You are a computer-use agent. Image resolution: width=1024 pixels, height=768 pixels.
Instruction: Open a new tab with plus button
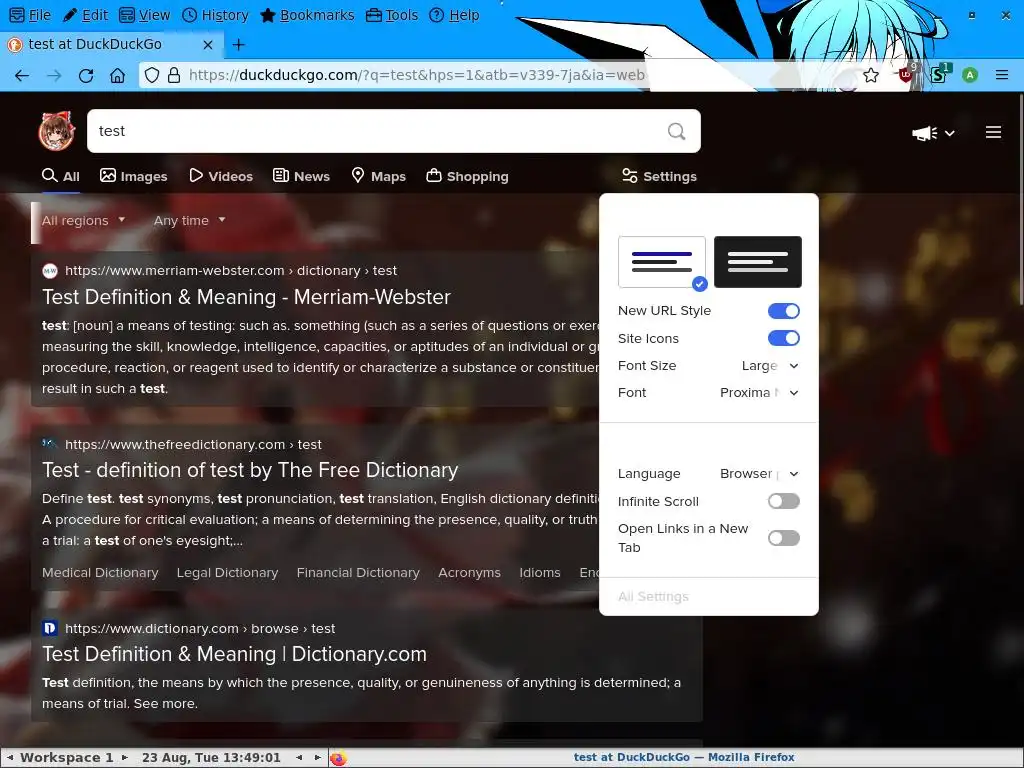pyautogui.click(x=239, y=44)
